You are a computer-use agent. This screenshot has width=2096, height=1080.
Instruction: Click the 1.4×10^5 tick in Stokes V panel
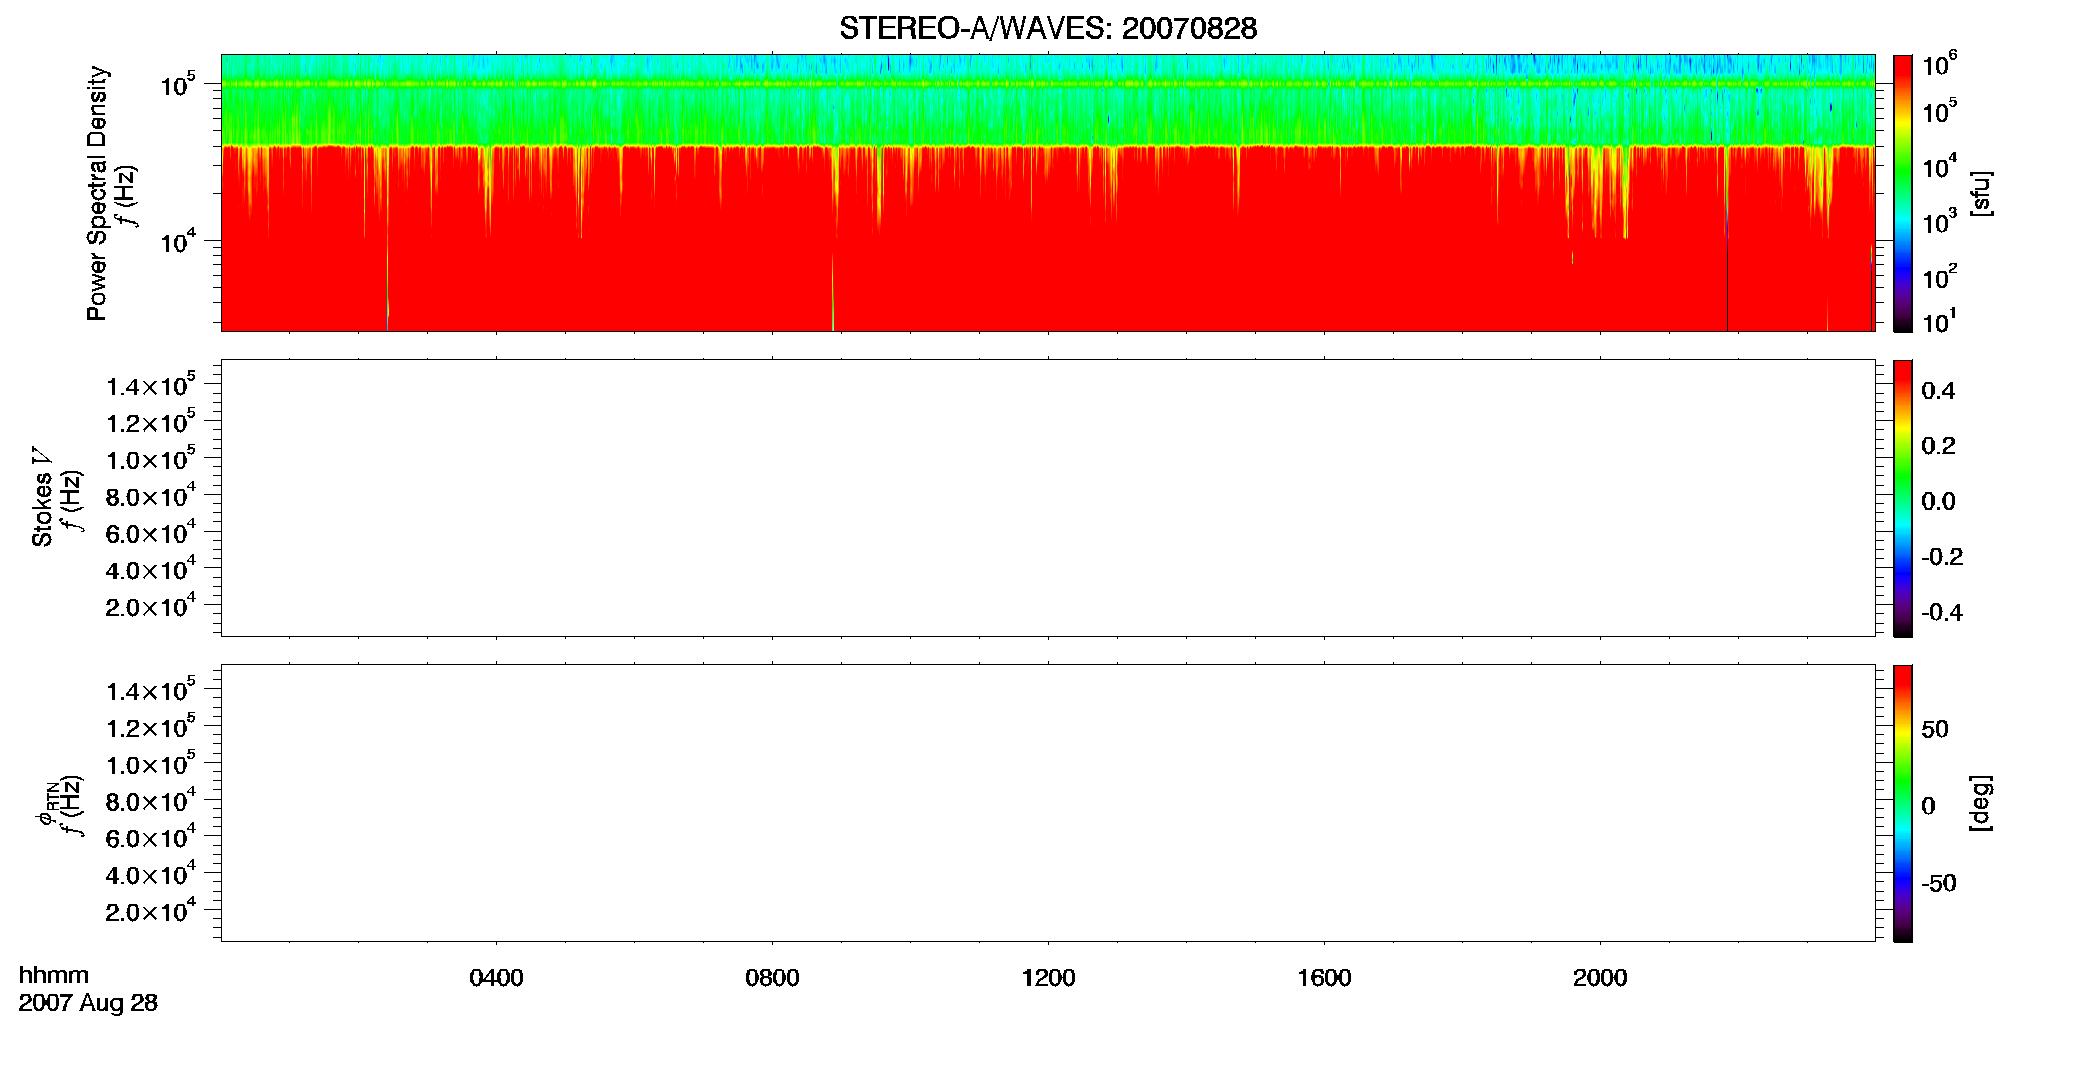(150, 385)
